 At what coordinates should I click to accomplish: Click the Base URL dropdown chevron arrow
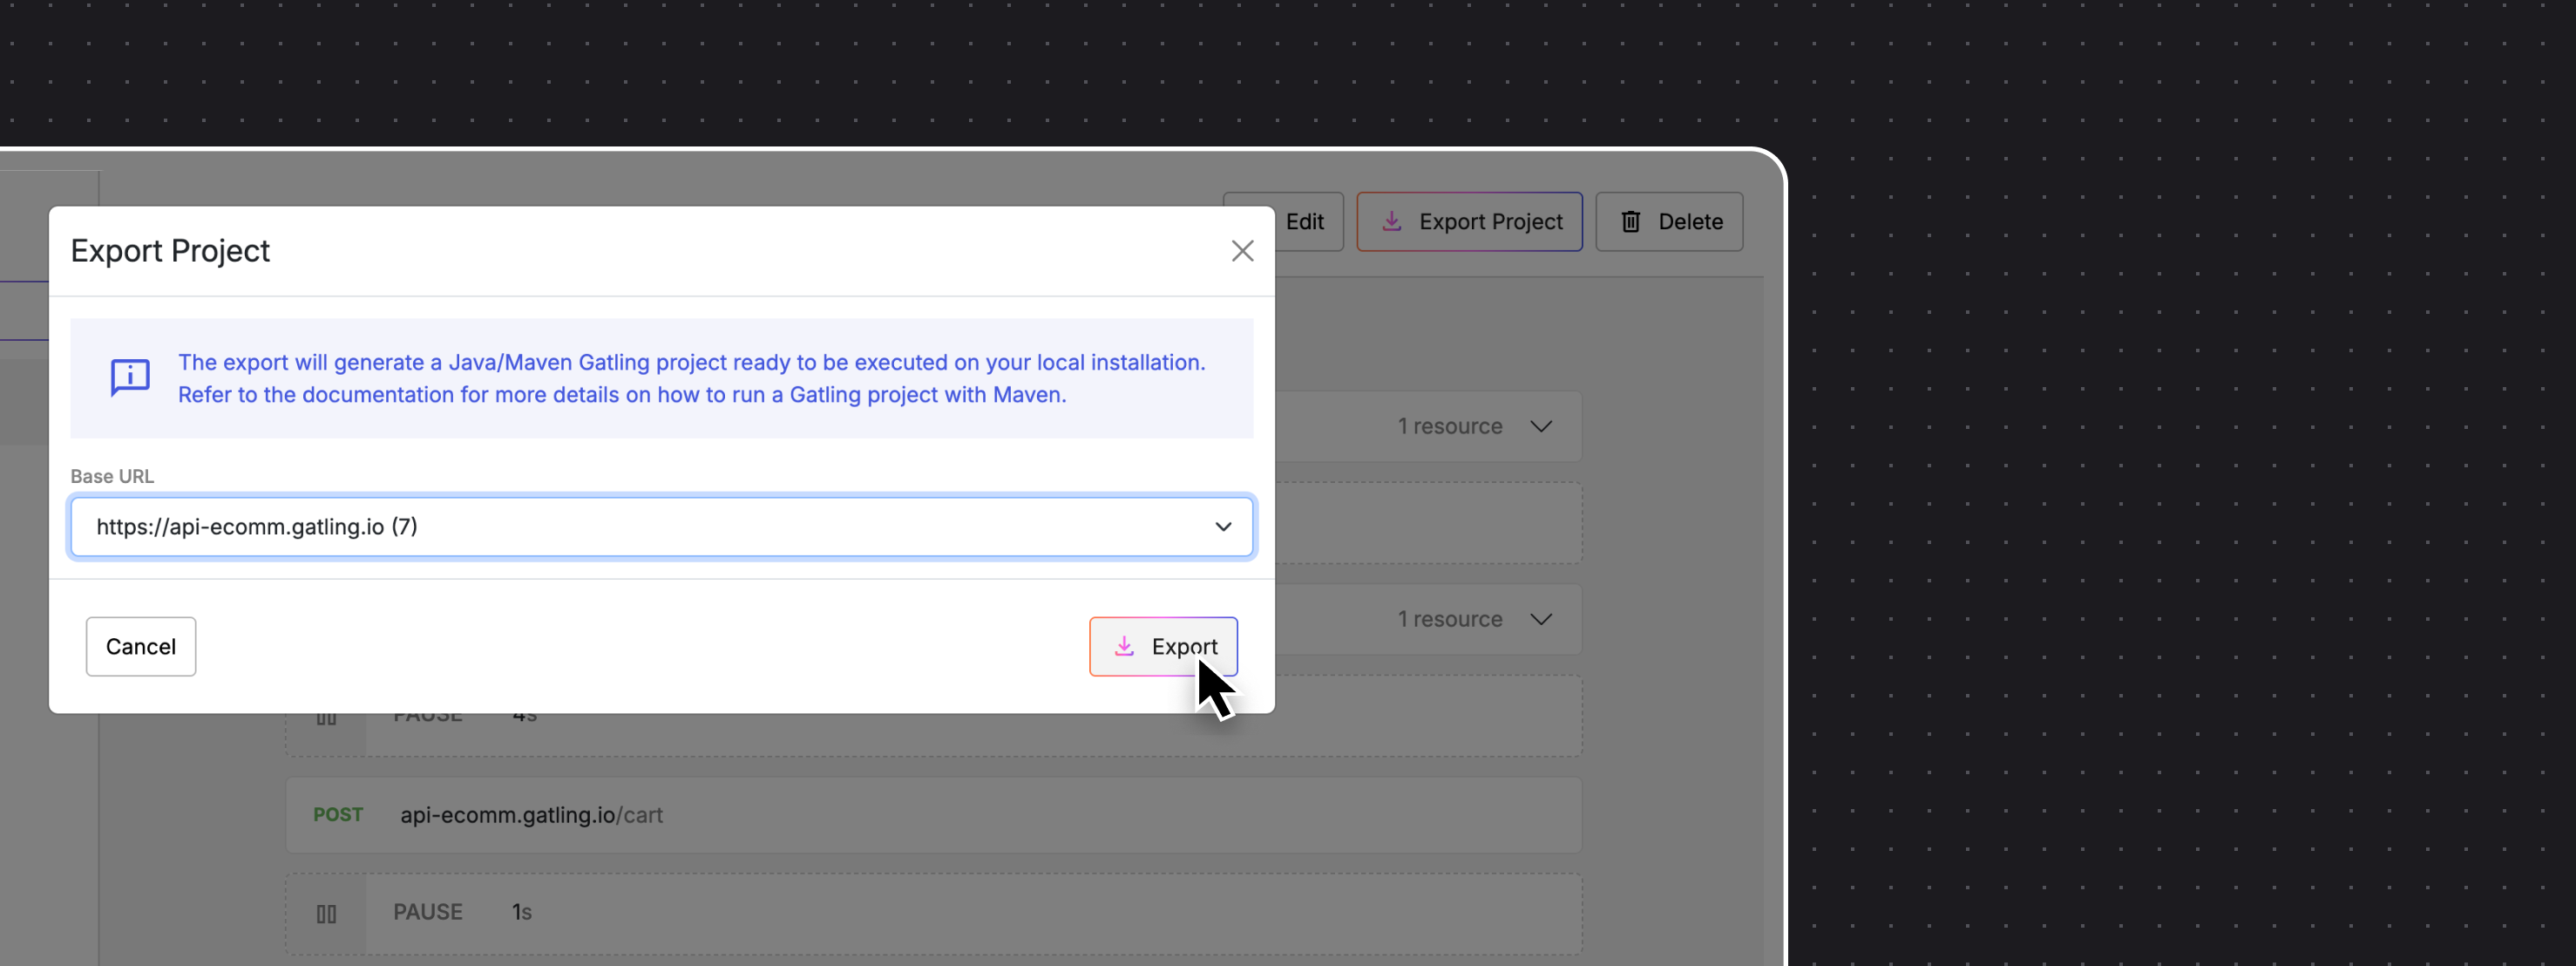(x=1223, y=526)
